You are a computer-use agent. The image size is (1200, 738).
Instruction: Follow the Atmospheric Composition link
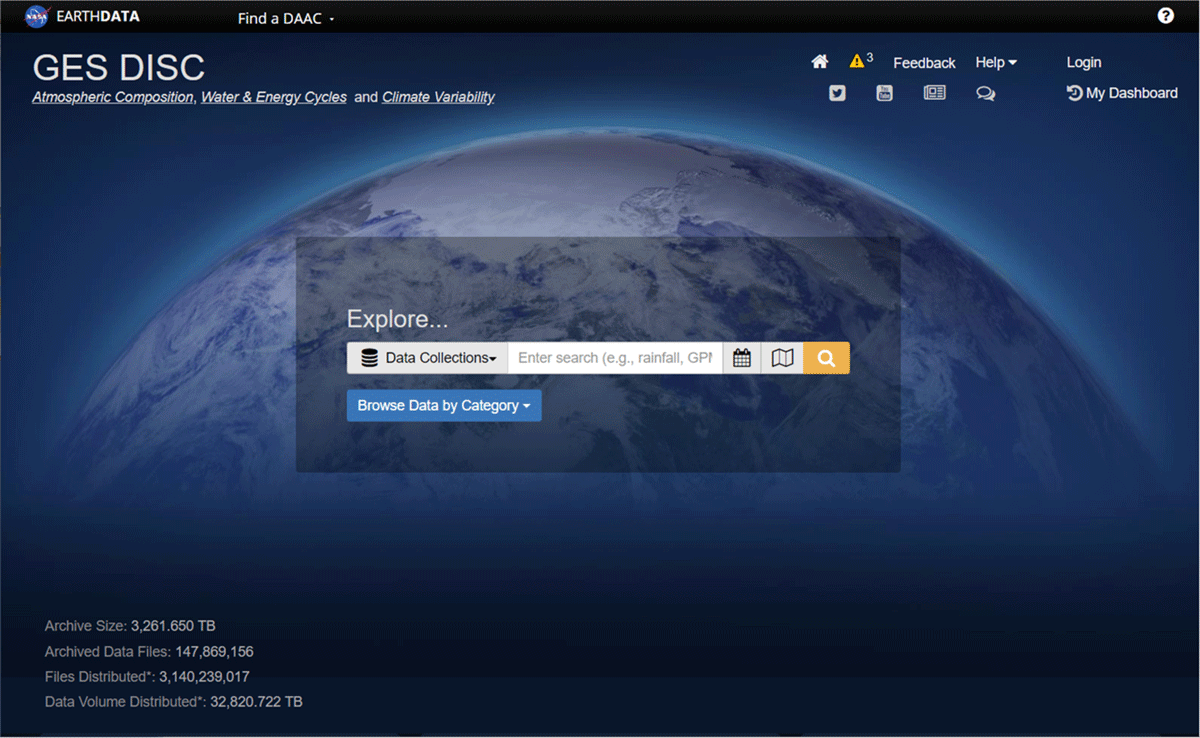pyautogui.click(x=112, y=97)
